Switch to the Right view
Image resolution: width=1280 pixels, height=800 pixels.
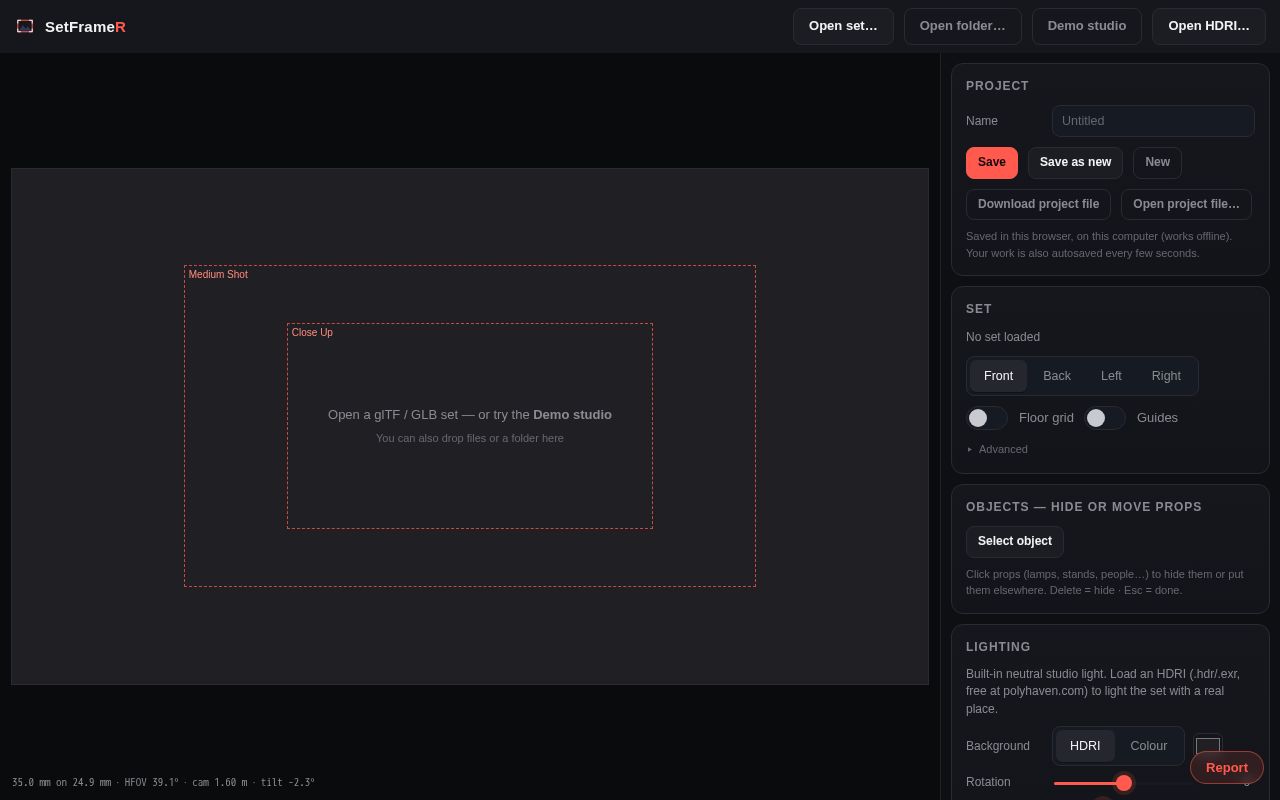(x=1166, y=376)
